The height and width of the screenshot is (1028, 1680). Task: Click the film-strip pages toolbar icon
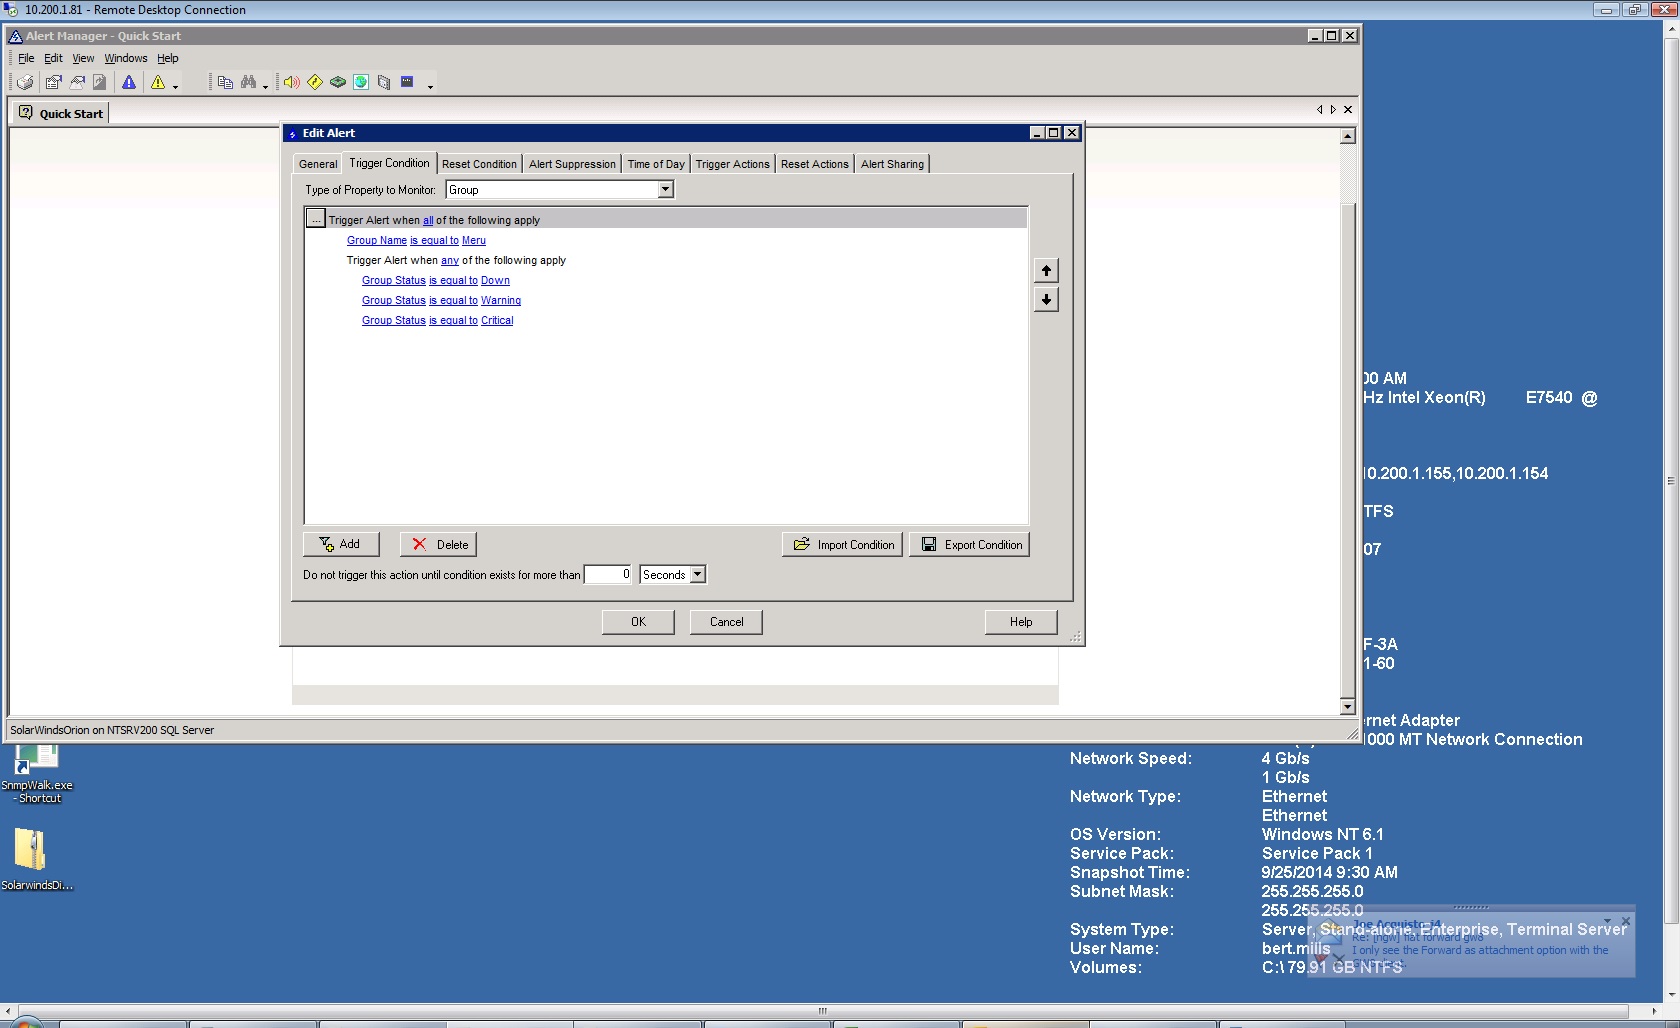tap(384, 82)
